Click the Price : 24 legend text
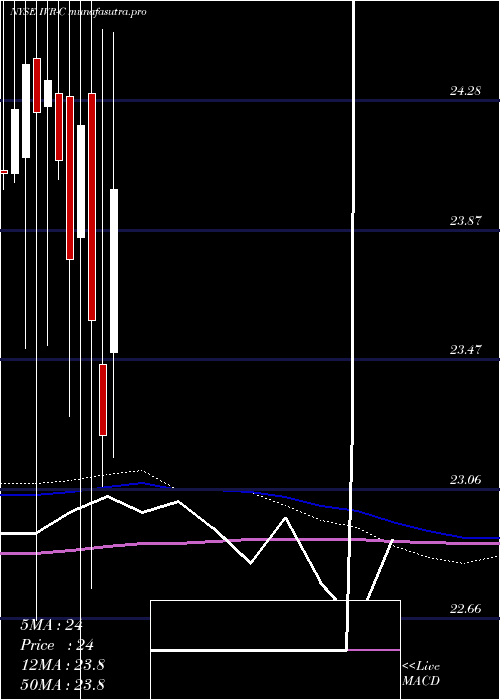Viewport: 500px width, 700px height. (57, 645)
